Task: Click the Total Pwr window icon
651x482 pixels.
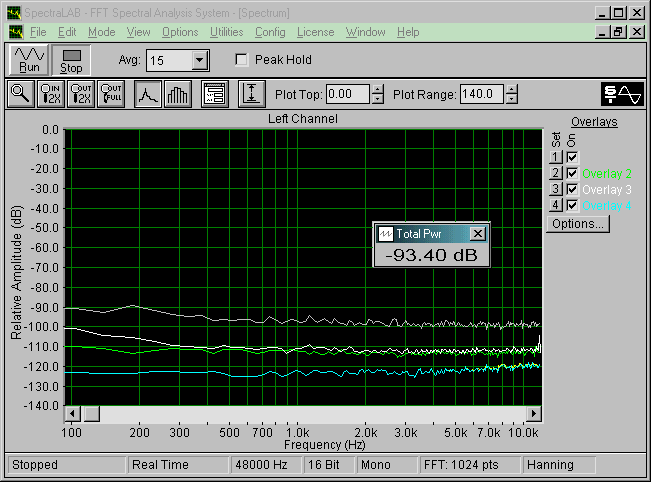Action: (x=386, y=234)
